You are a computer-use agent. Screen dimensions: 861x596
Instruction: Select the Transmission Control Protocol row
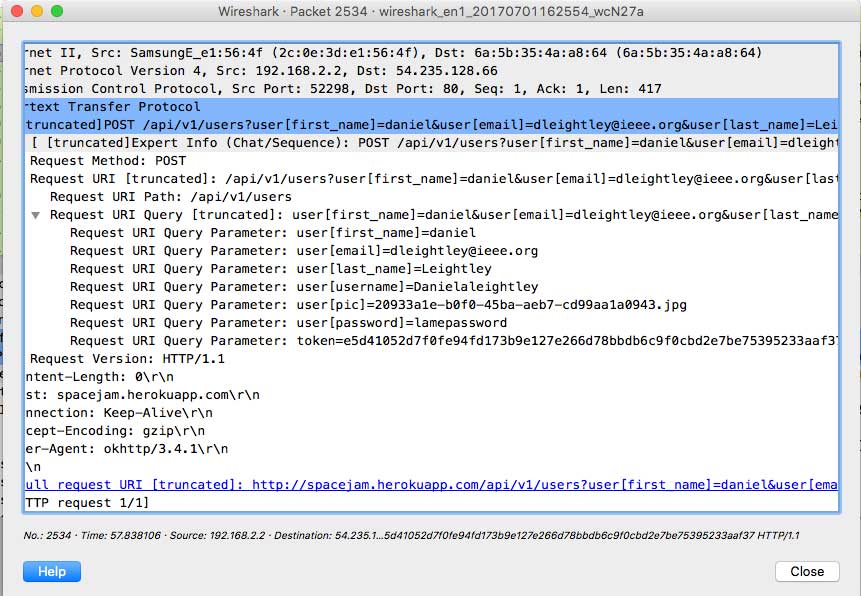point(432,89)
